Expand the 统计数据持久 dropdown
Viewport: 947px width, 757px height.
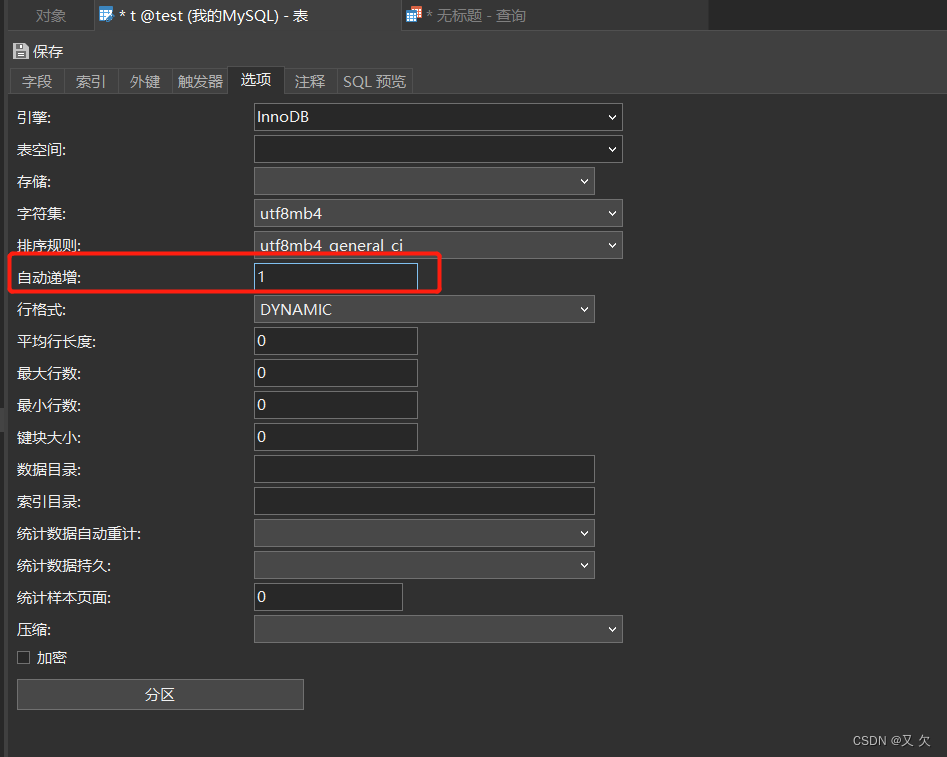pos(425,565)
